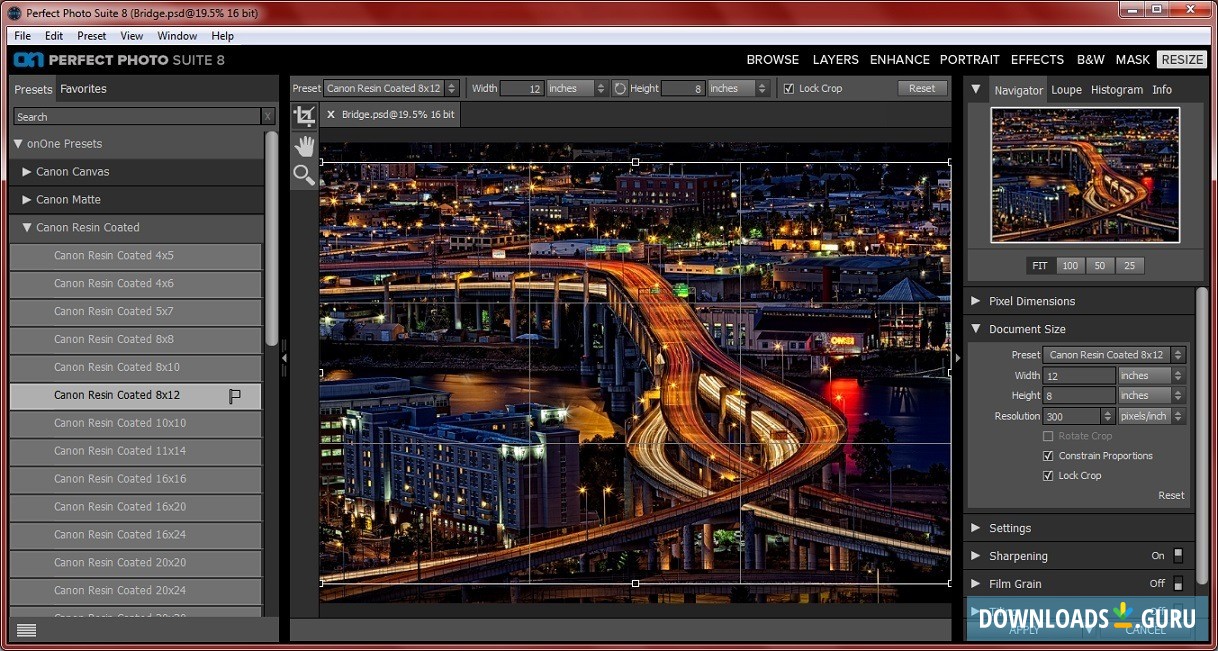Click the preset Search field
The height and width of the screenshot is (651, 1218).
pyautogui.click(x=136, y=117)
